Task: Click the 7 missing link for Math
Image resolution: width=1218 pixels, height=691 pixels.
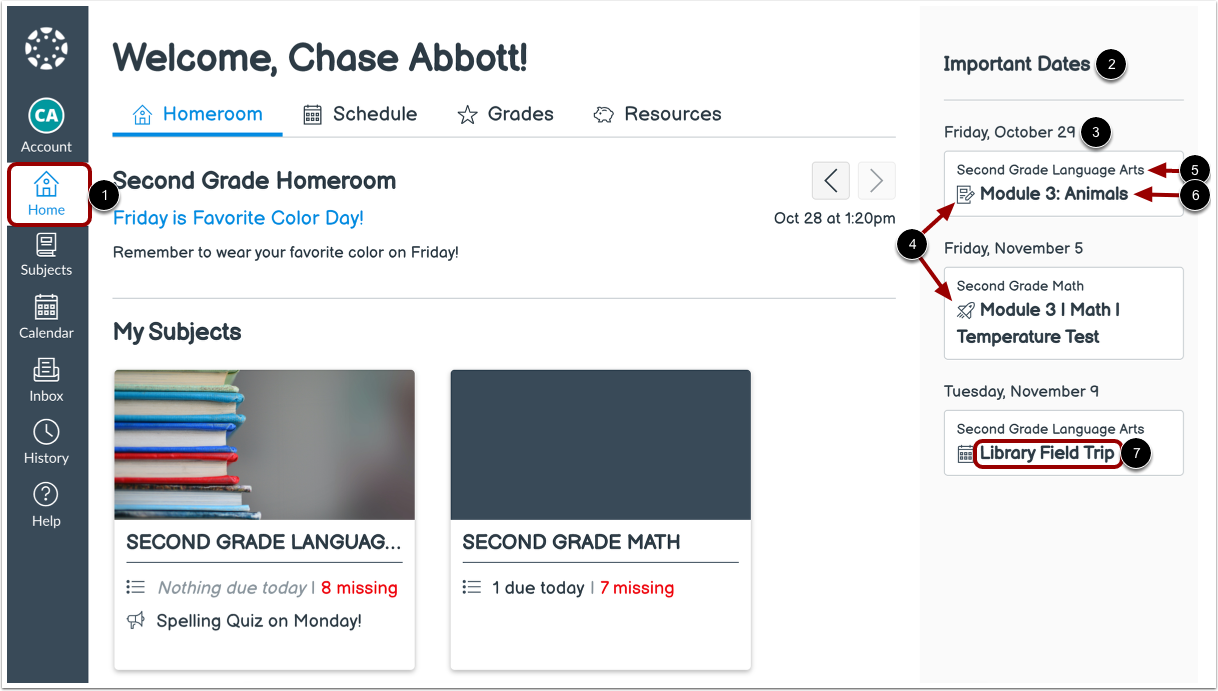Action: (x=637, y=588)
